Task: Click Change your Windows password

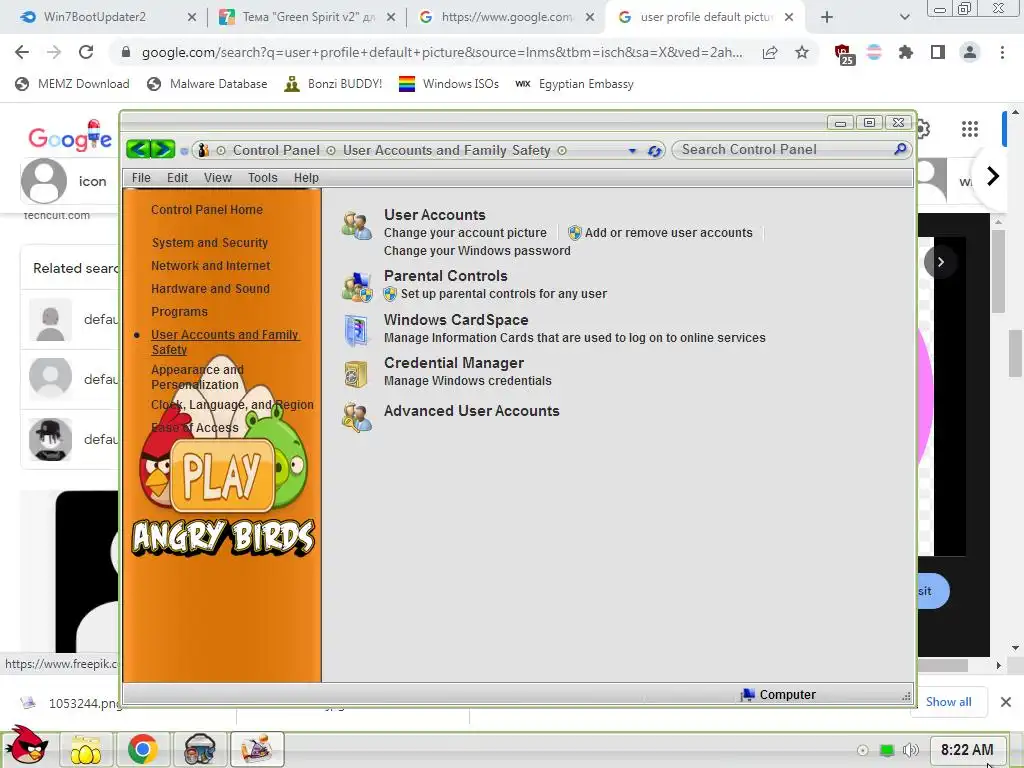Action: (477, 251)
